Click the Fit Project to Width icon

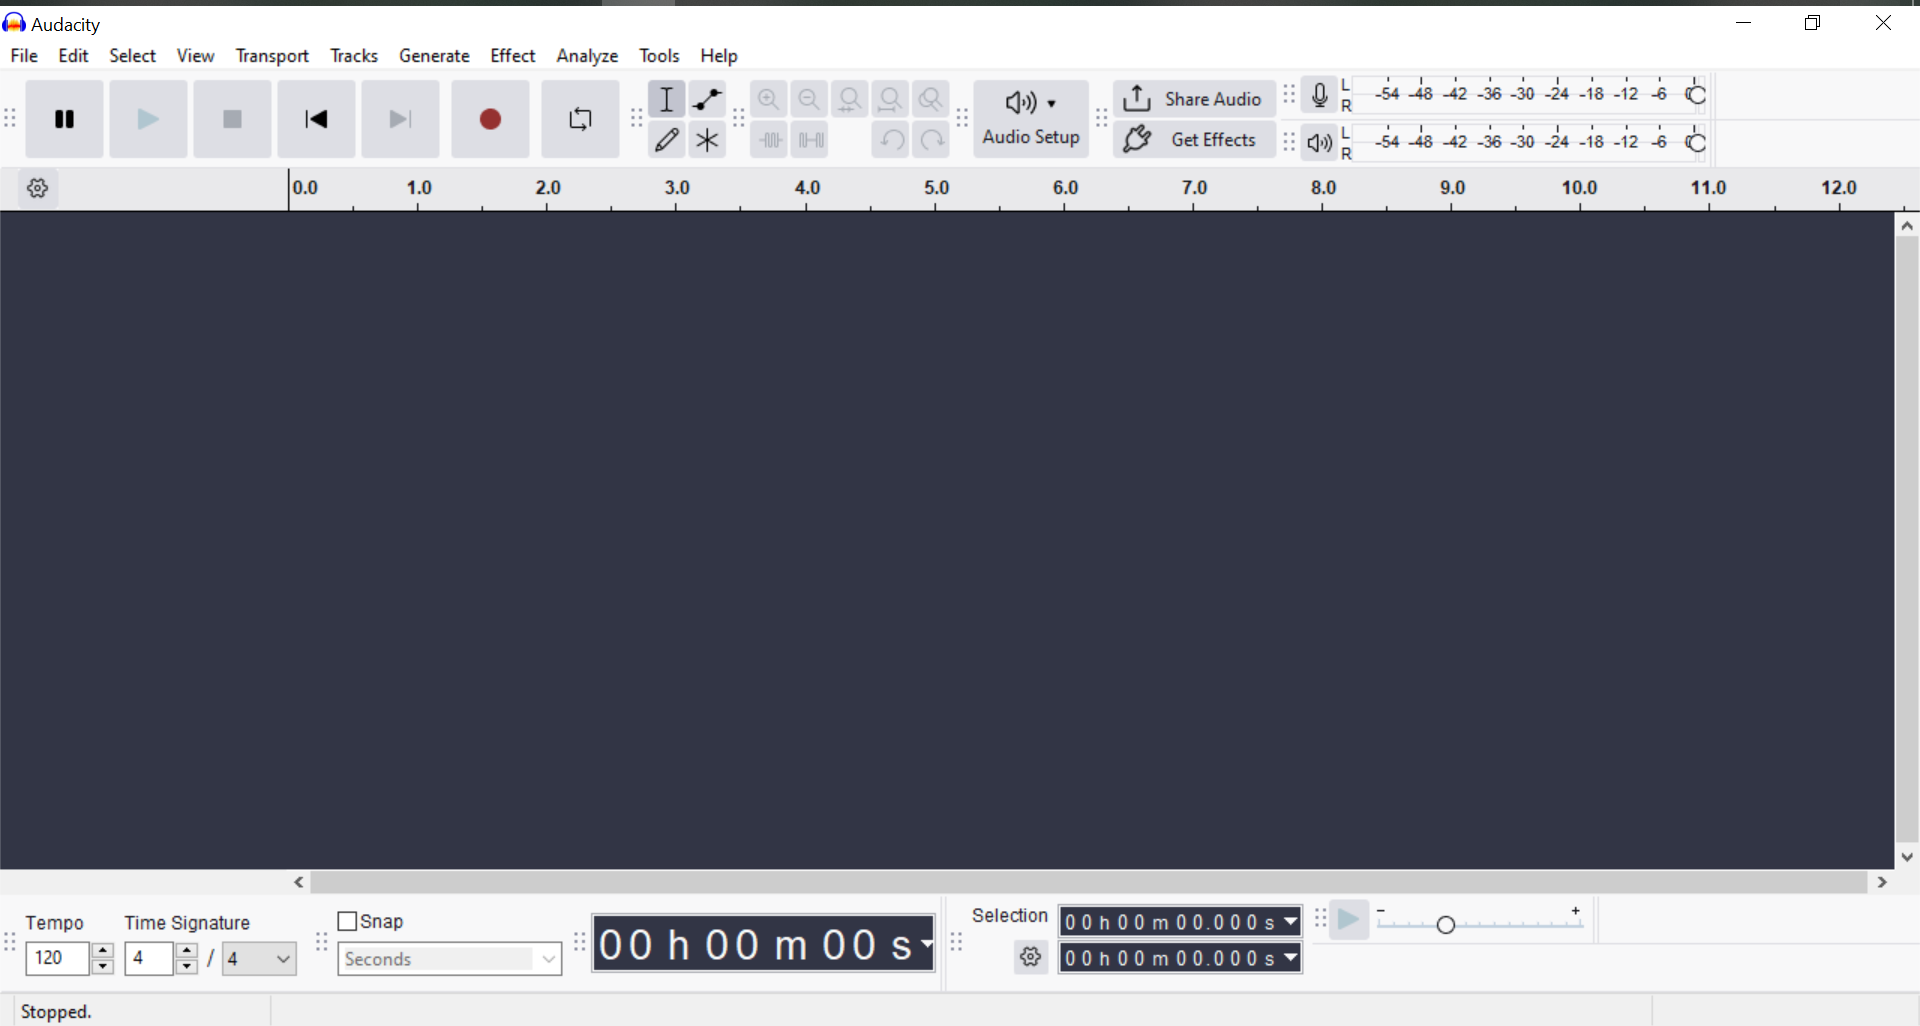pyautogui.click(x=890, y=99)
